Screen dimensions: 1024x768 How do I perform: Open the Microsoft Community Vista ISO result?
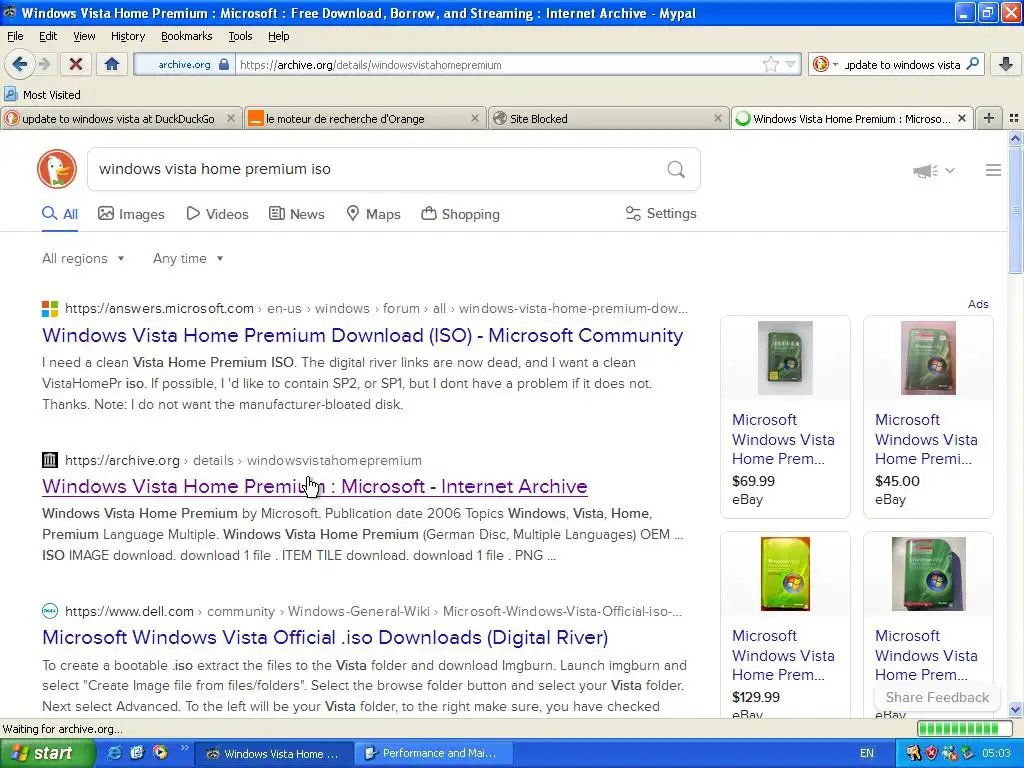click(x=362, y=335)
